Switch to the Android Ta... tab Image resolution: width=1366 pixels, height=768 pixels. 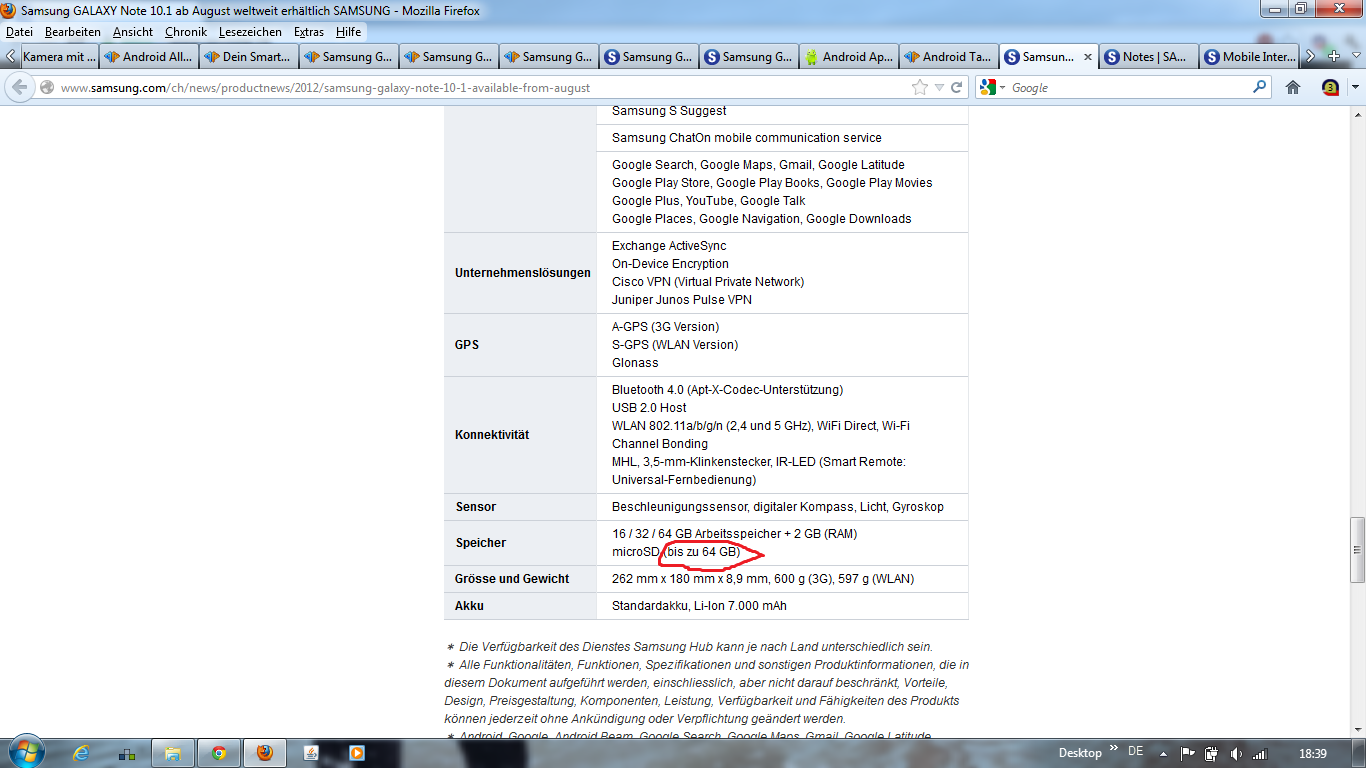click(949, 57)
